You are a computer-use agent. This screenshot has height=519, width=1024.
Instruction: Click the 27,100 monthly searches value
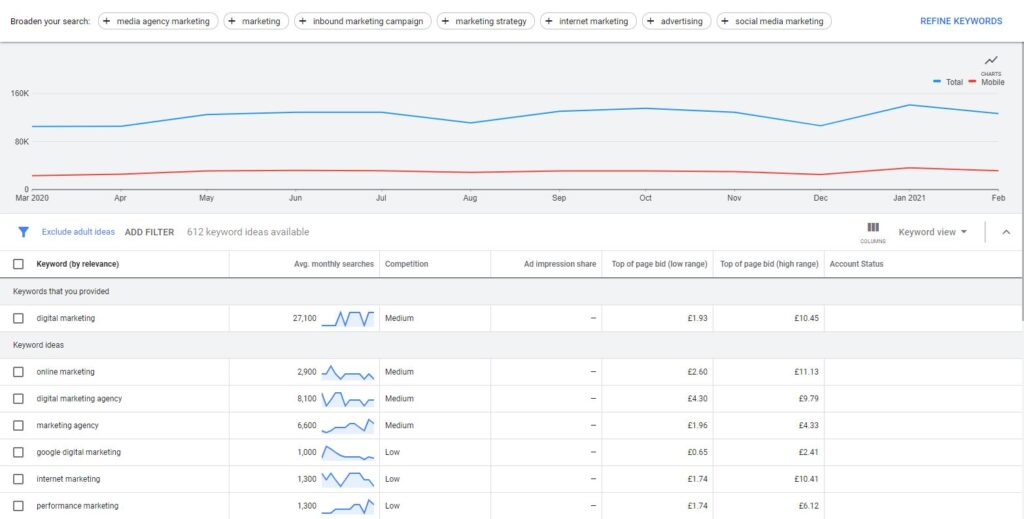304,318
